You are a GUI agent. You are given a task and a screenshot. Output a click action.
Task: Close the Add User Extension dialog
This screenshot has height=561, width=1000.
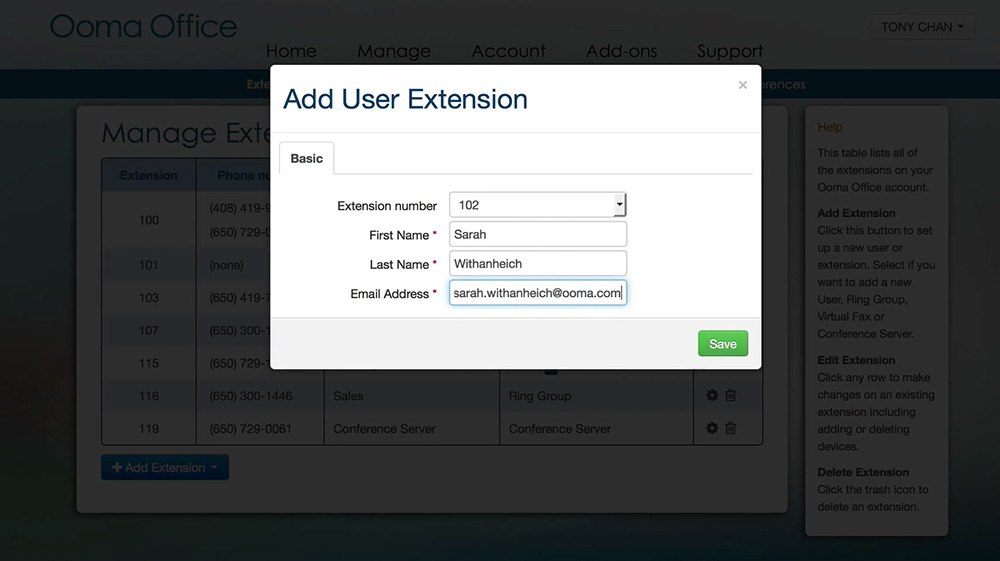click(x=742, y=85)
